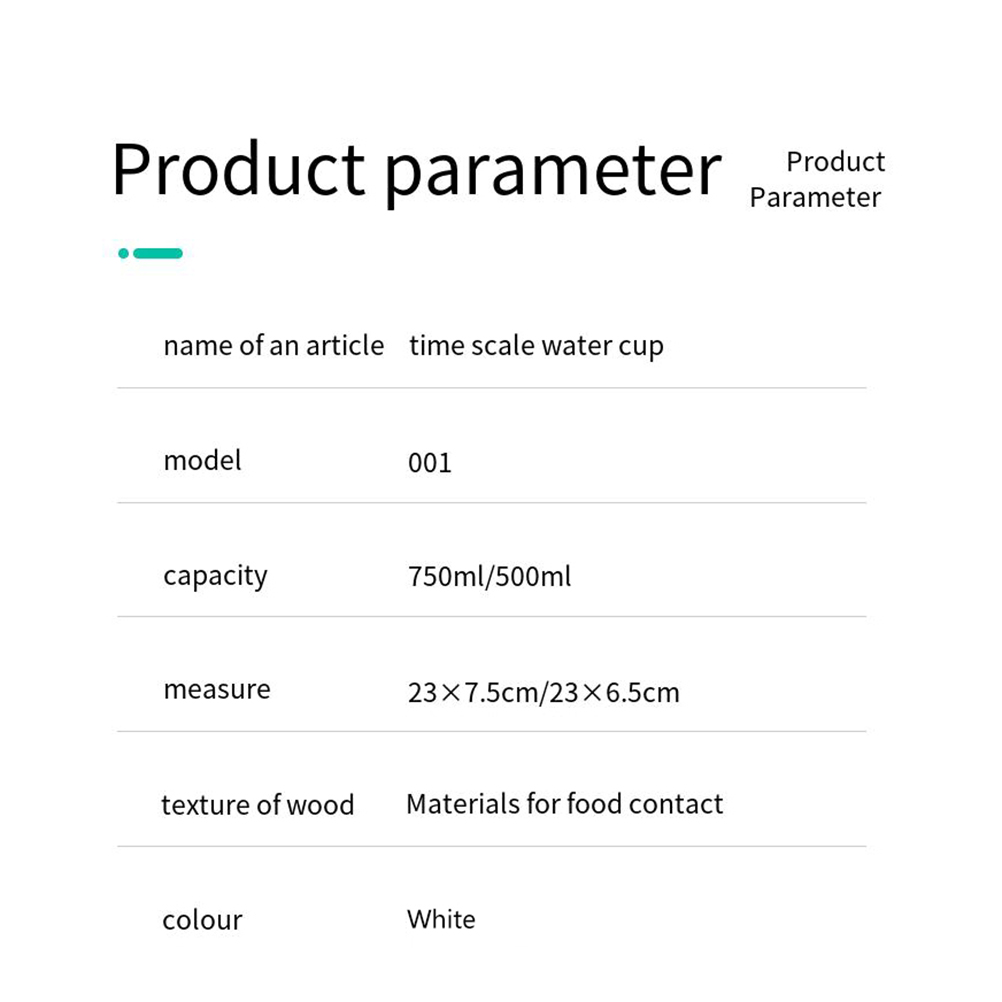Select the "texture of wood" label
The height and width of the screenshot is (1002, 1002).
click(257, 805)
